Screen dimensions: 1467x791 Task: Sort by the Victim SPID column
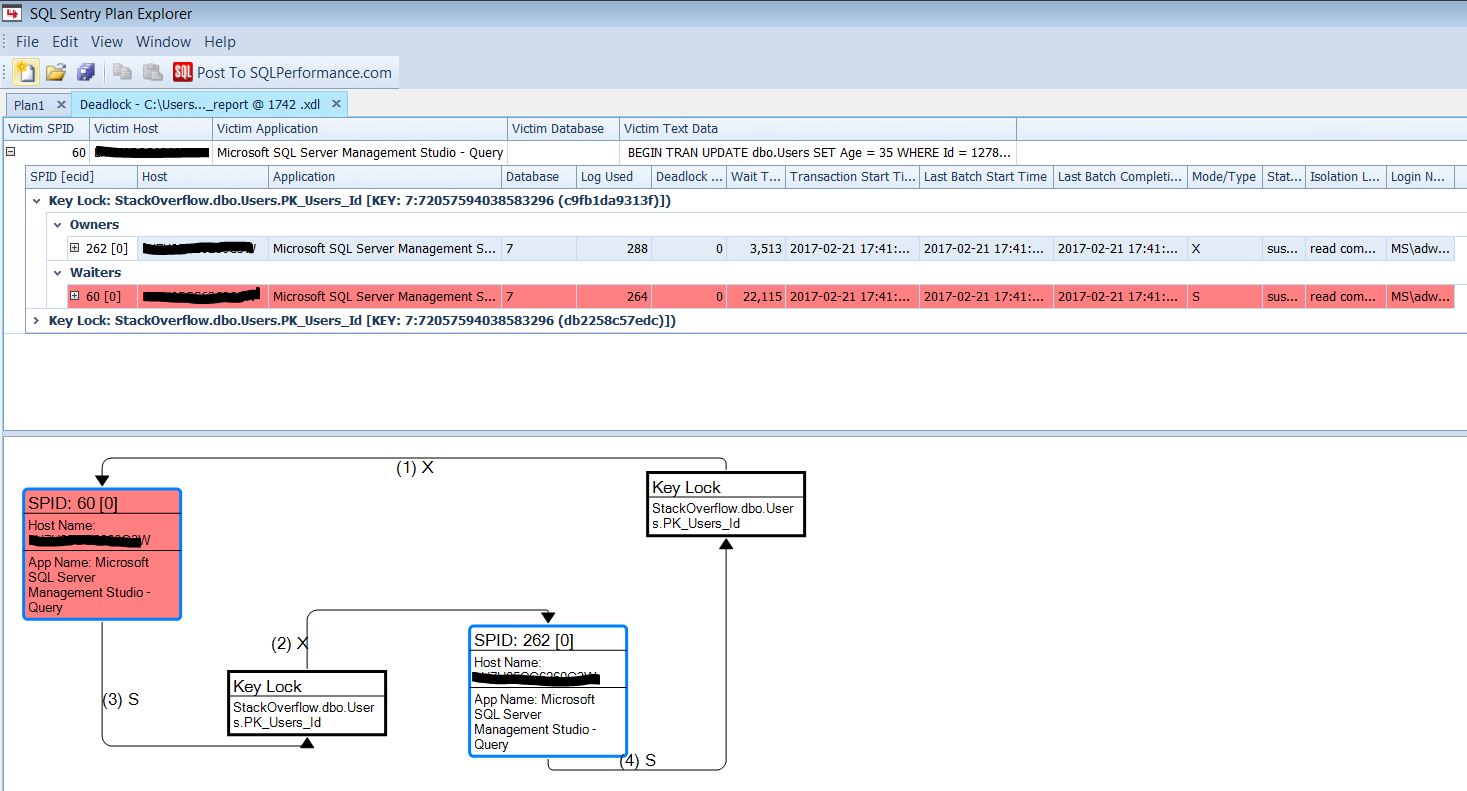point(47,129)
